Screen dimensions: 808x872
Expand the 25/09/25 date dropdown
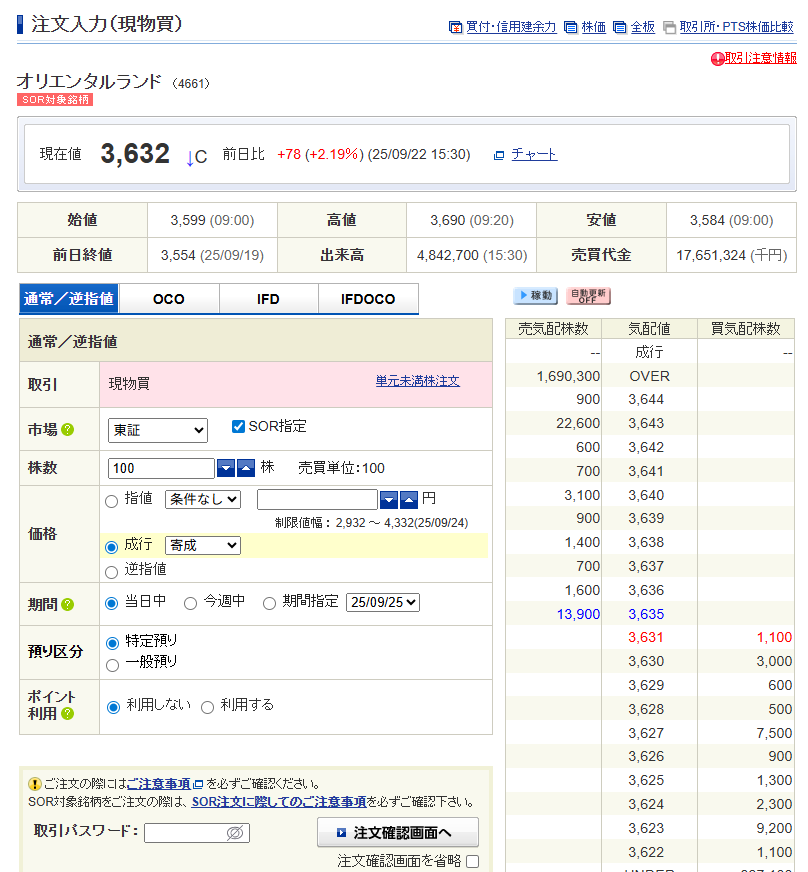point(382,602)
